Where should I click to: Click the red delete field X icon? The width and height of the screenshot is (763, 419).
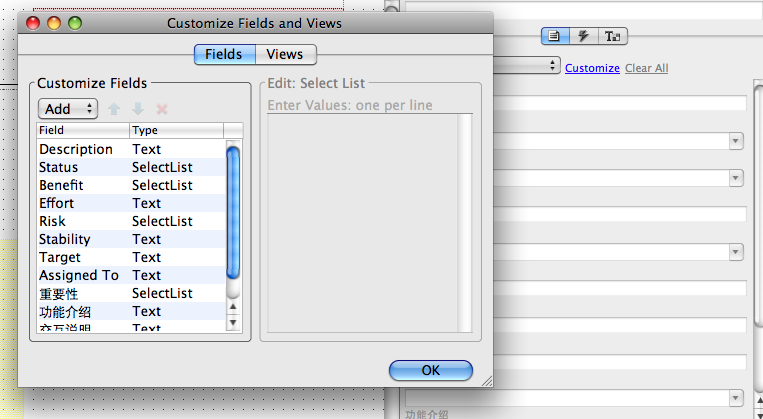click(162, 108)
